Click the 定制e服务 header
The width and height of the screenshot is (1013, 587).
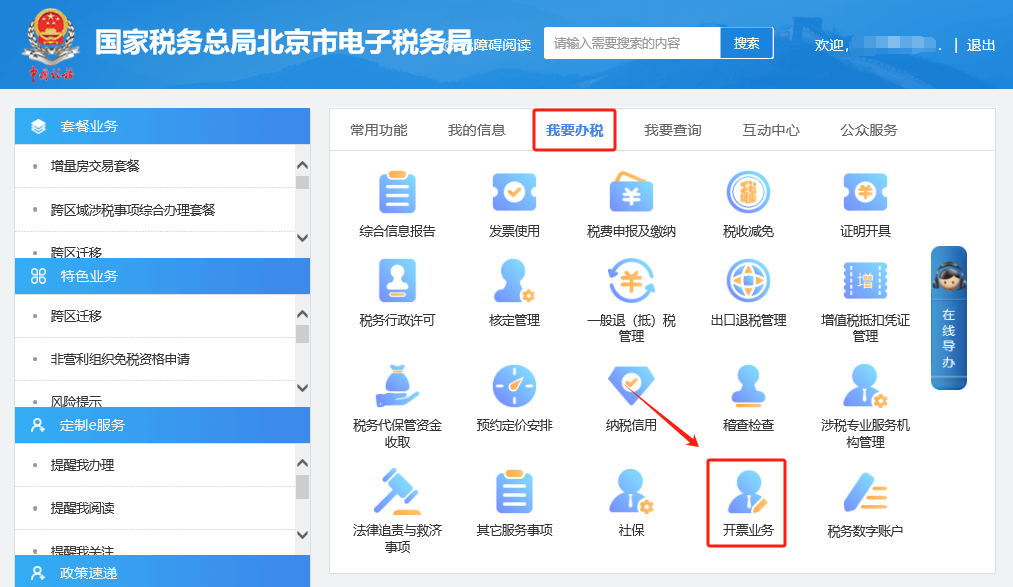[x=162, y=425]
